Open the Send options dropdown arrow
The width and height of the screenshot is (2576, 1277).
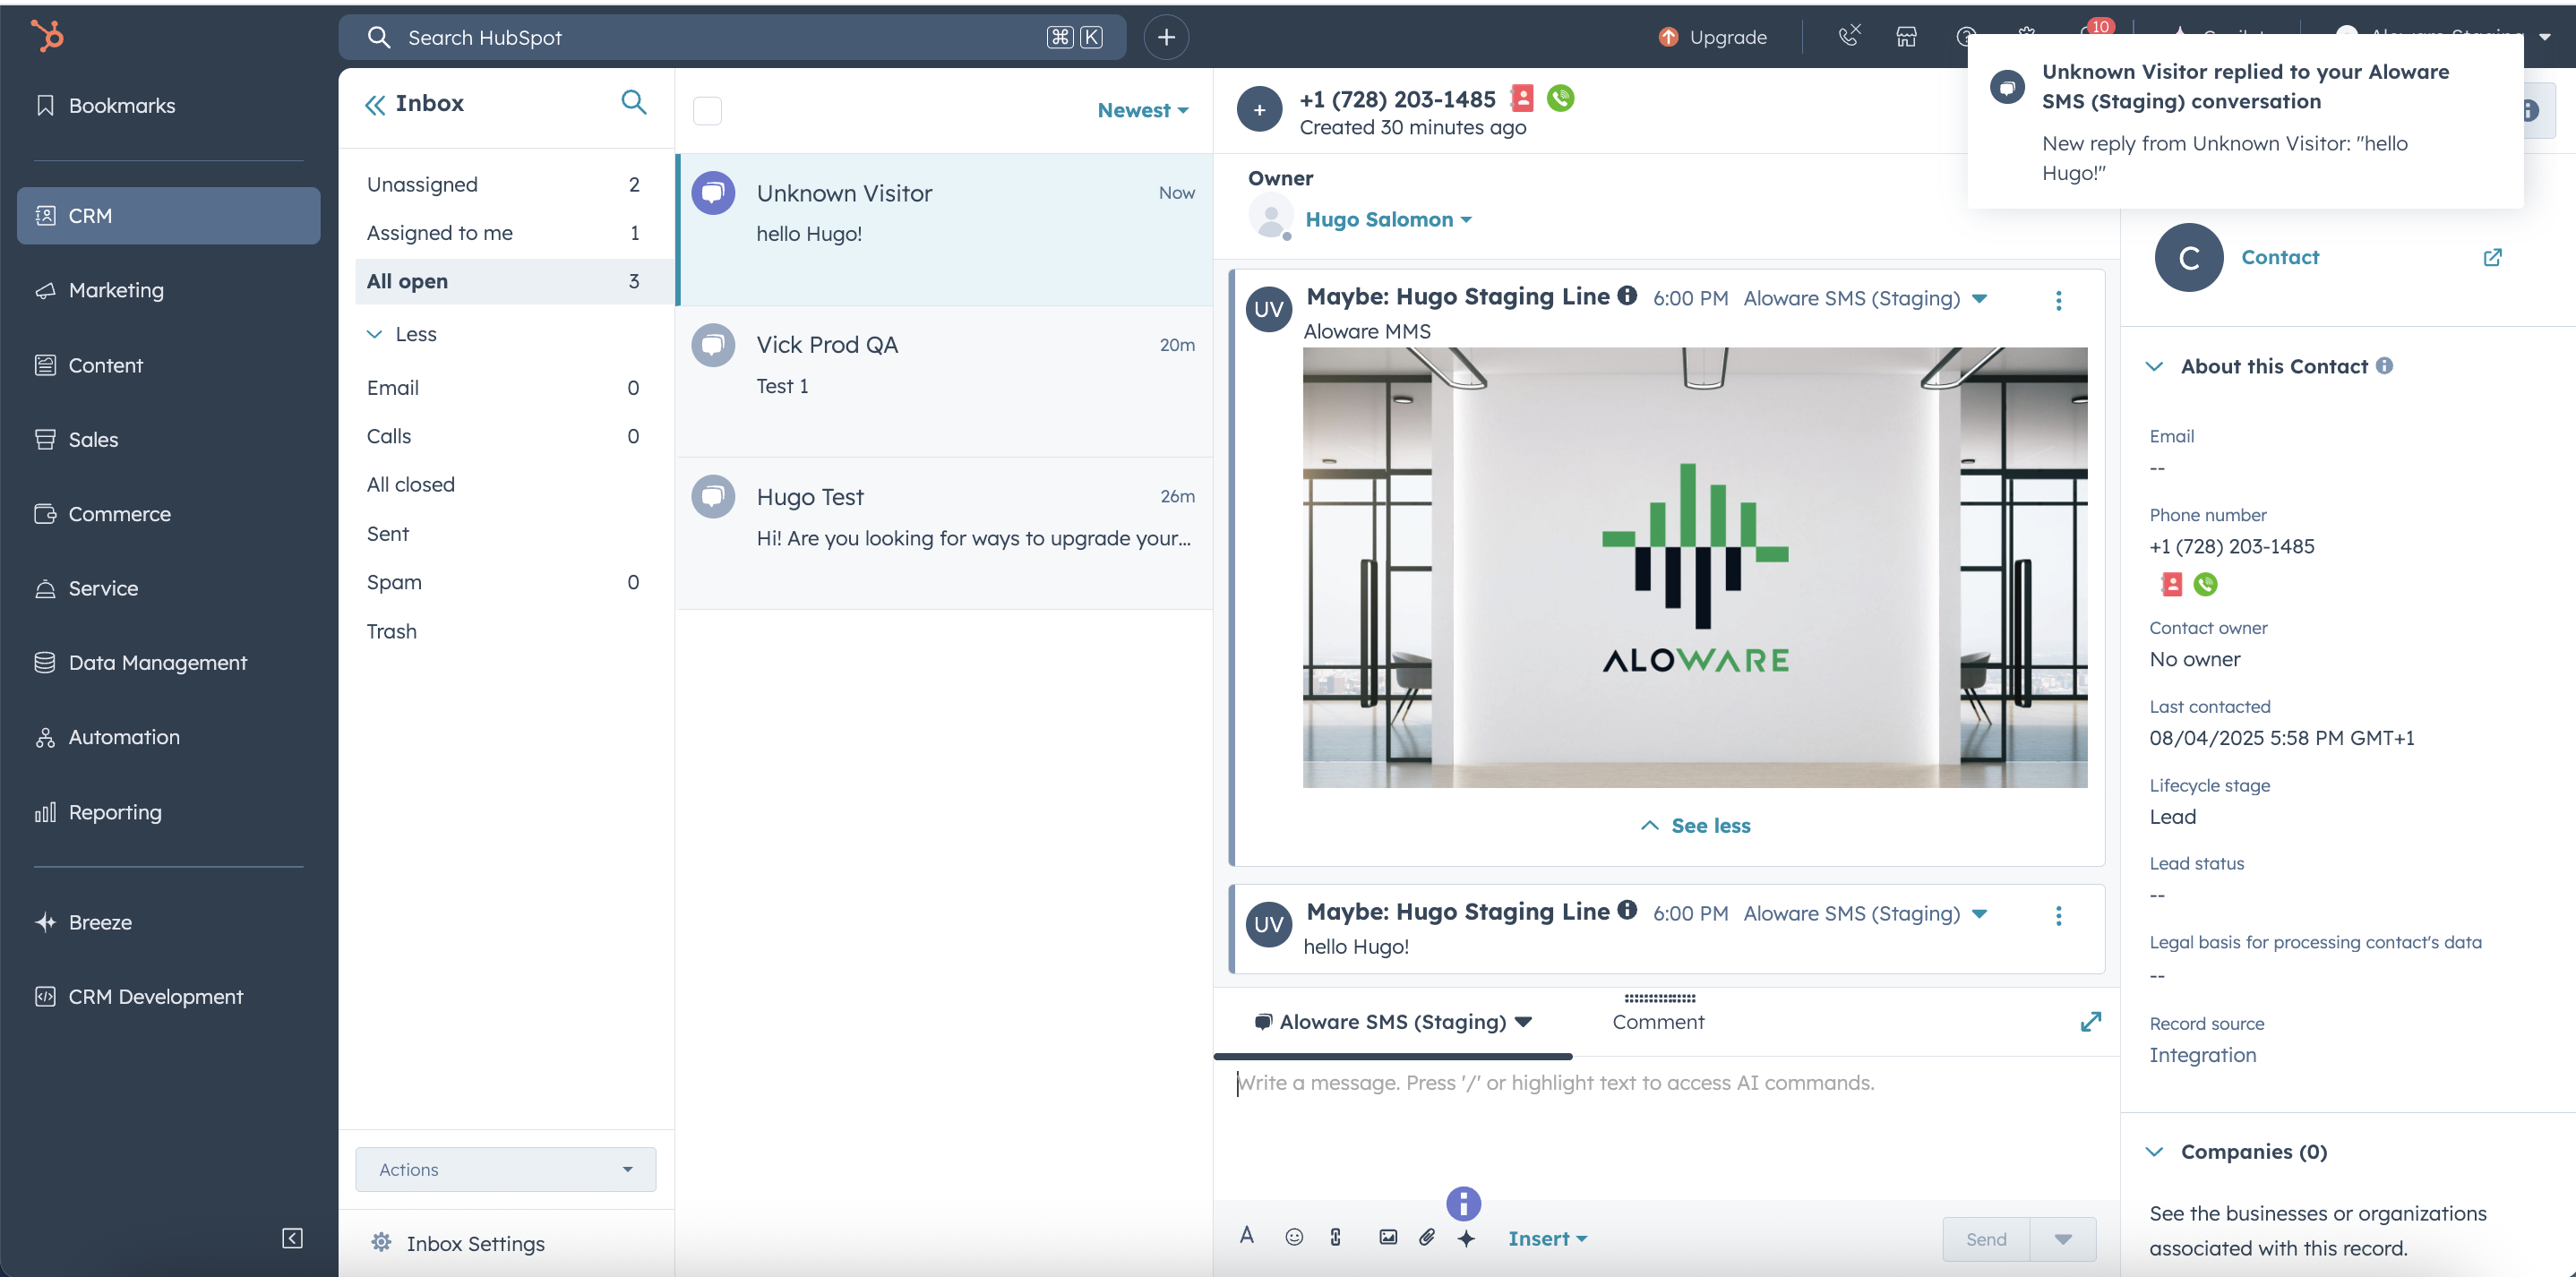(x=2063, y=1240)
